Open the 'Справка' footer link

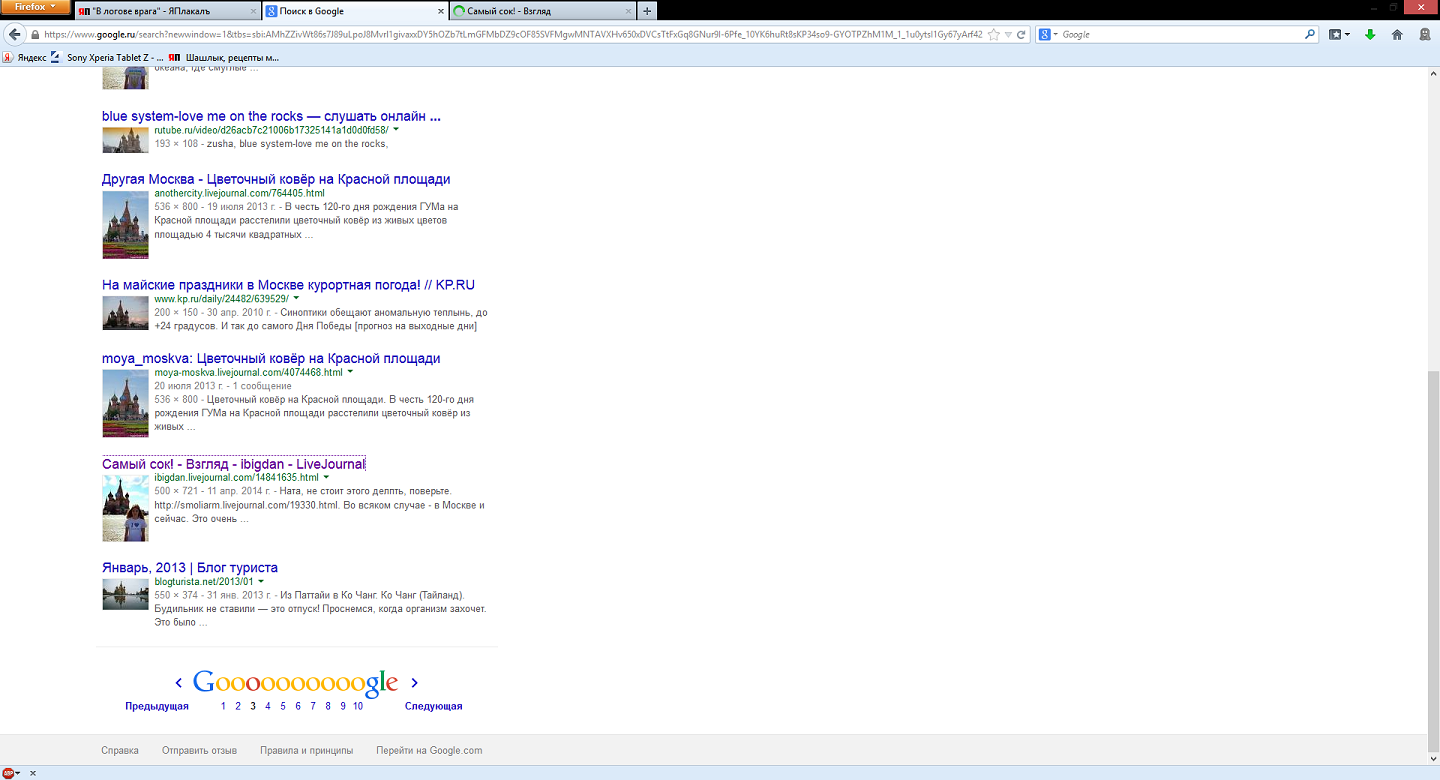pos(120,750)
